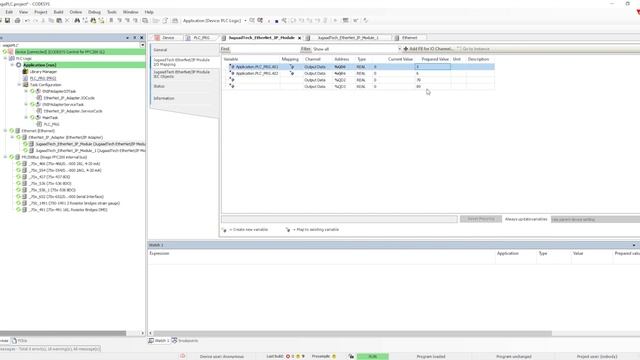Click the Redo toolbar icon
The width and height of the screenshot is (640, 360).
[35, 20]
